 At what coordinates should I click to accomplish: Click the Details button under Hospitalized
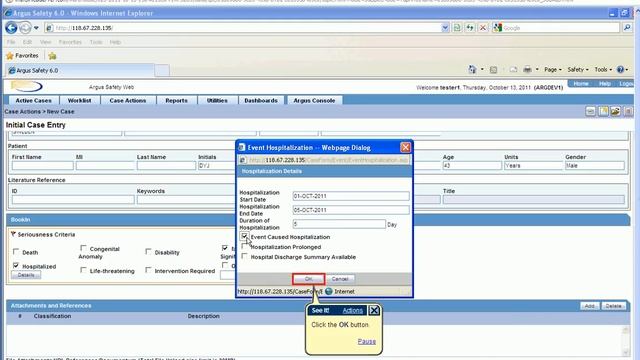26,275
